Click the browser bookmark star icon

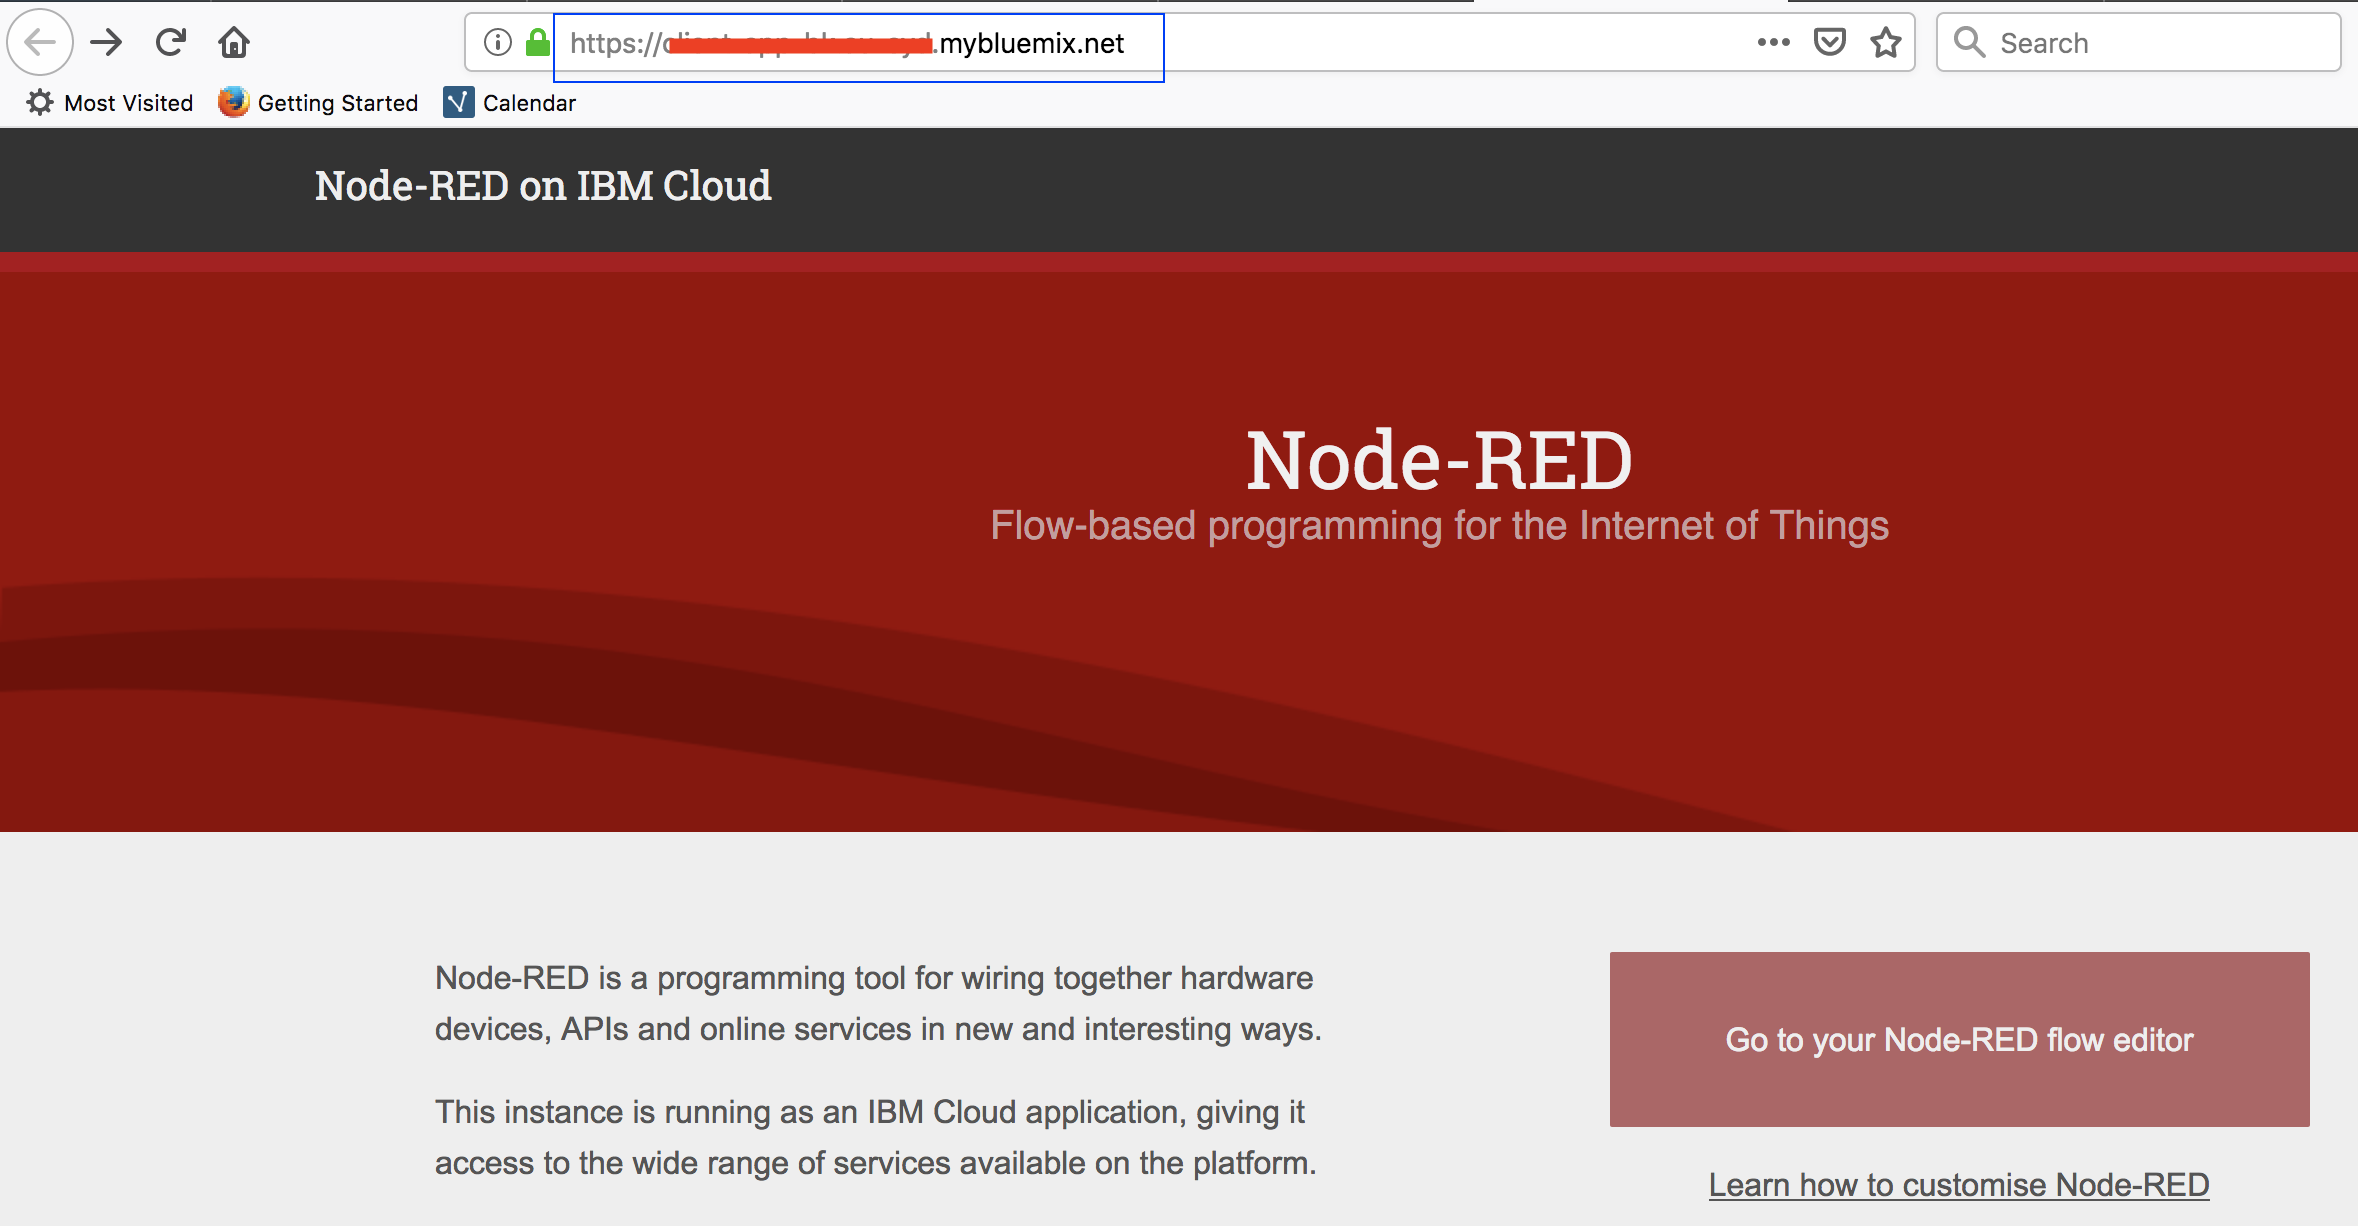pyautogui.click(x=1889, y=42)
